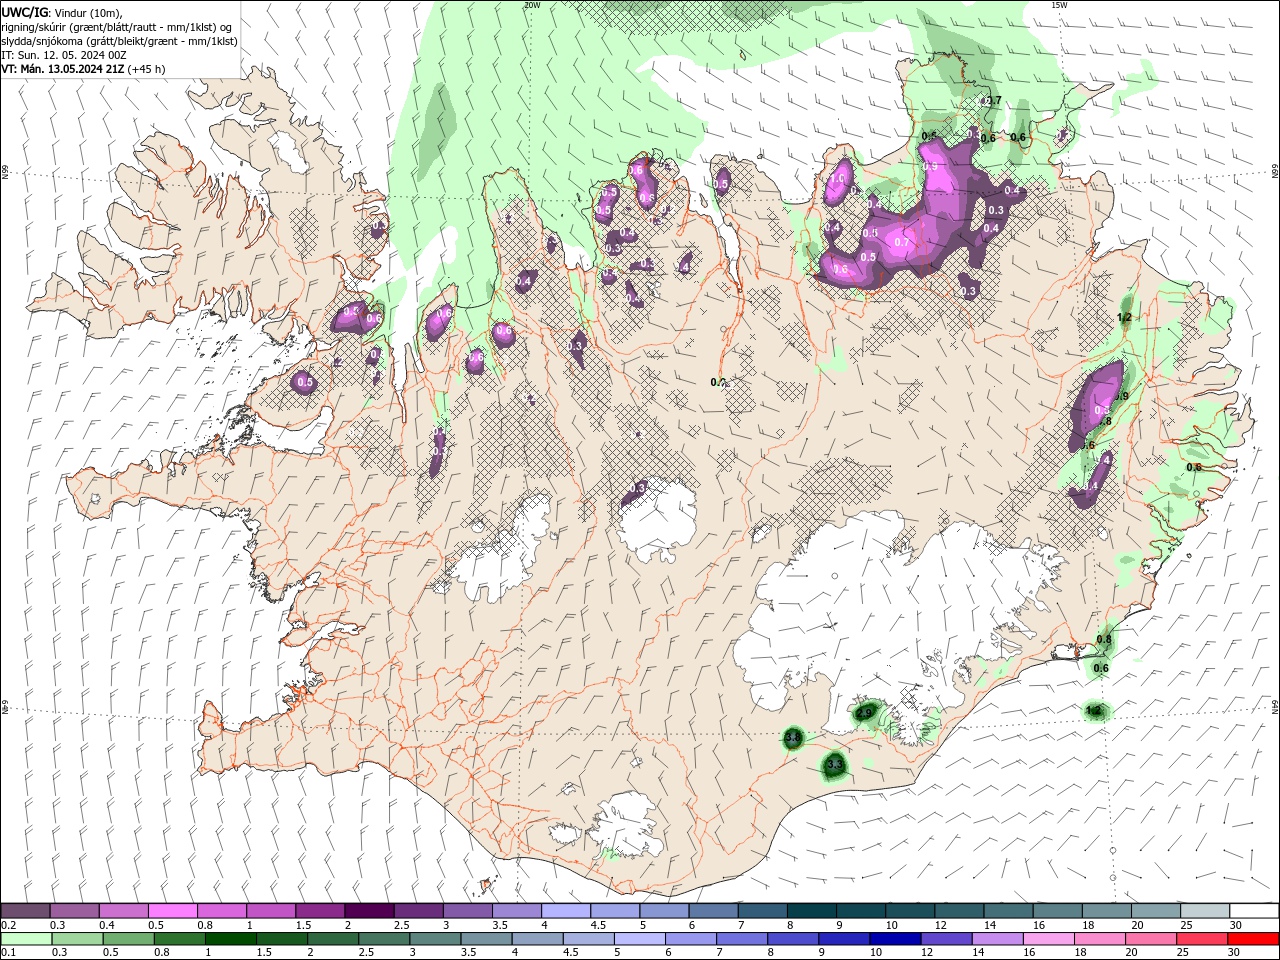Click the 'rigning/skúrir' legend description line
This screenshot has height=960, width=1280.
click(x=117, y=27)
